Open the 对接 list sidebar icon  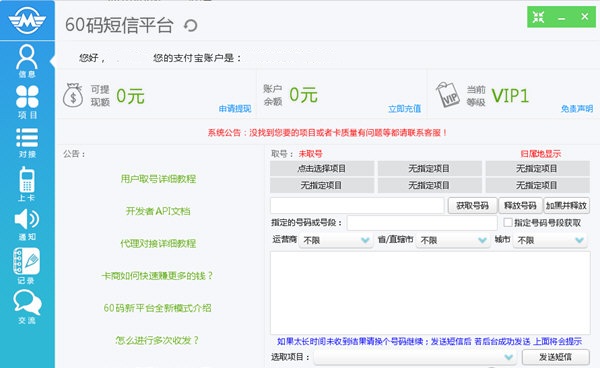click(x=27, y=143)
